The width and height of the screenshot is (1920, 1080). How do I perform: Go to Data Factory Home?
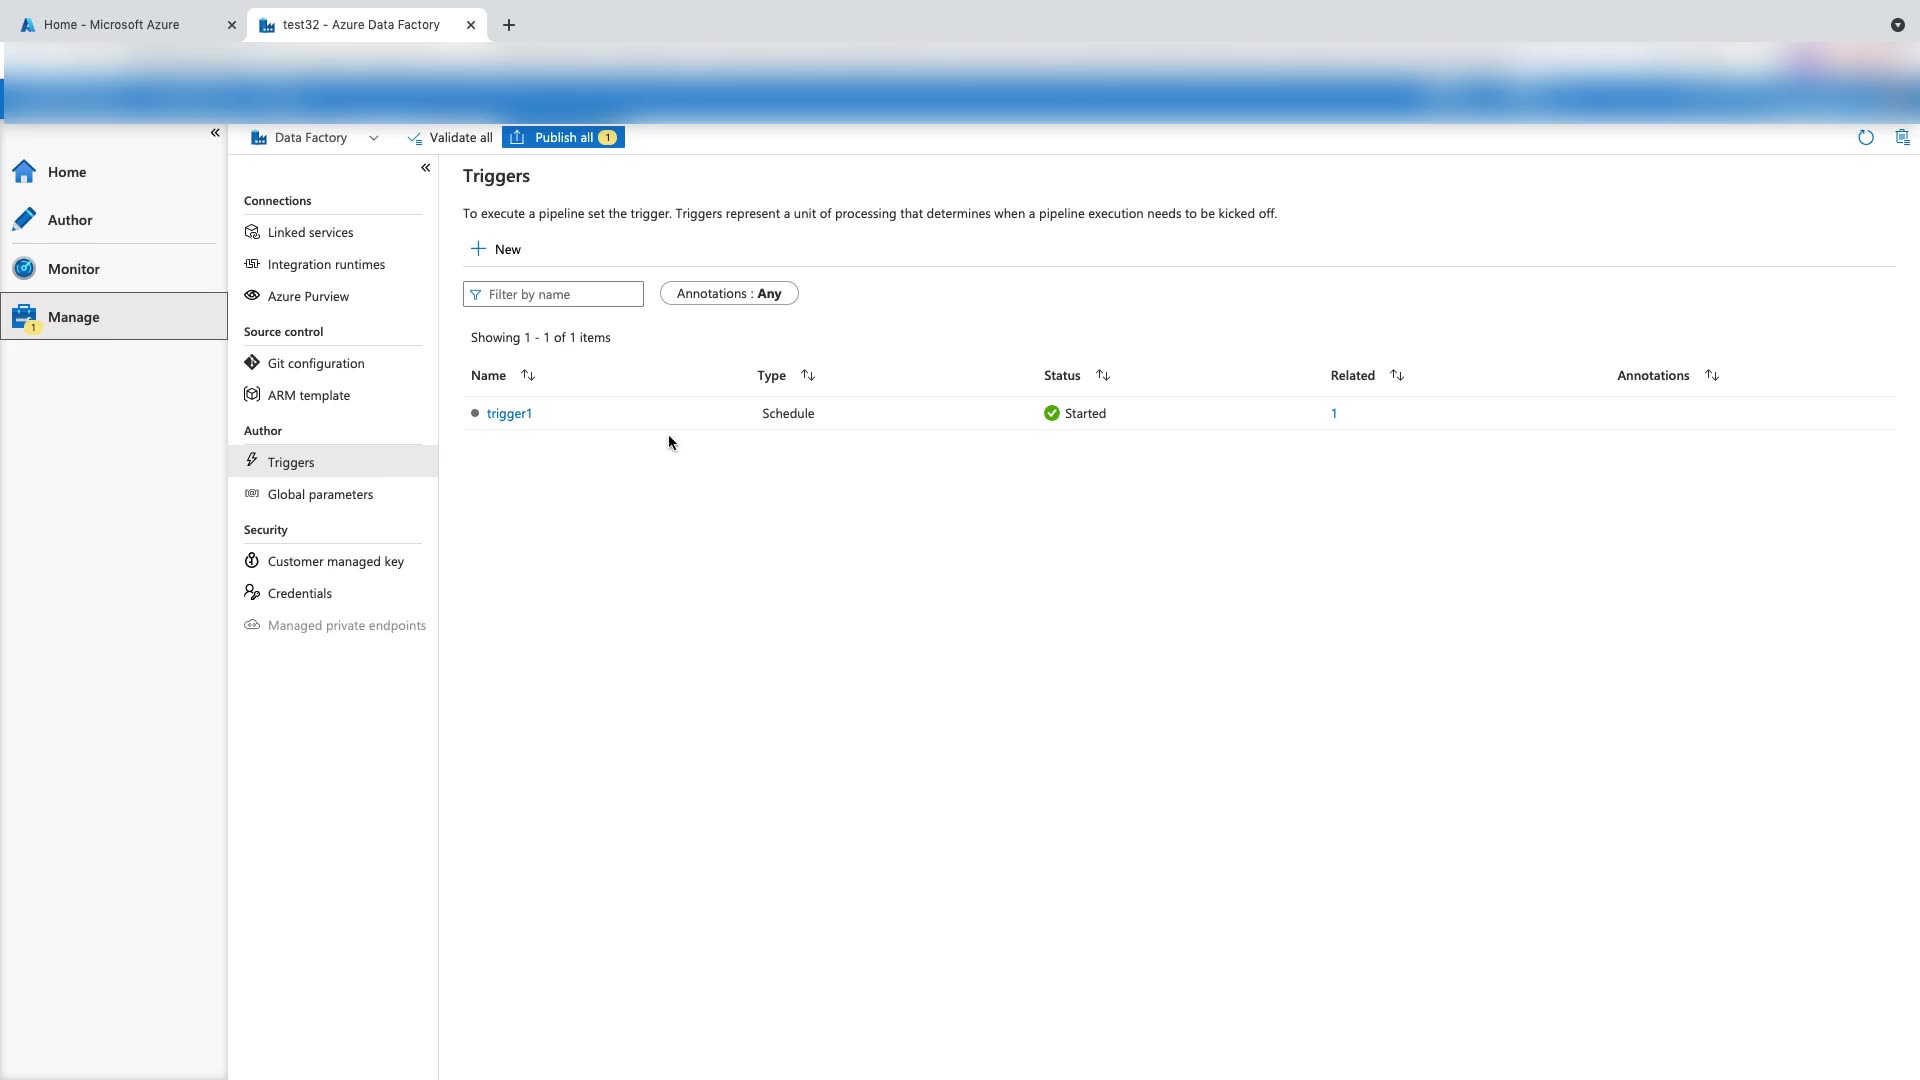pos(66,172)
